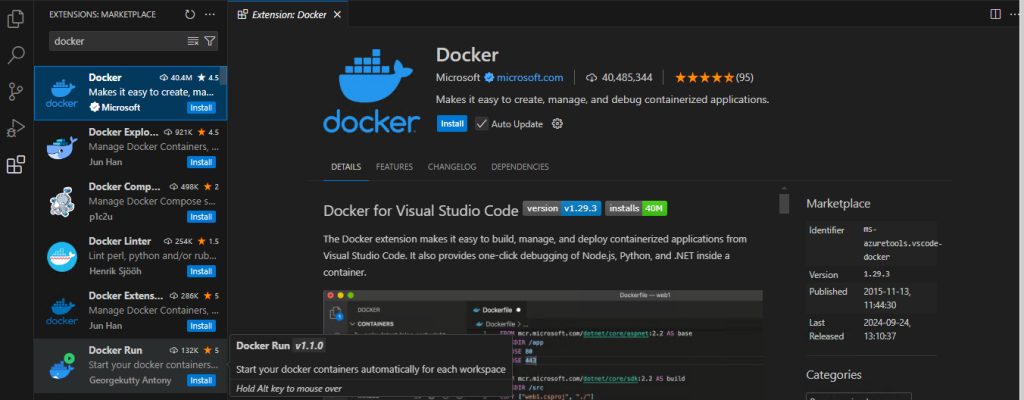Click the extensions list scrollbar thumb
This screenshot has height=400, width=1024.
click(224, 76)
